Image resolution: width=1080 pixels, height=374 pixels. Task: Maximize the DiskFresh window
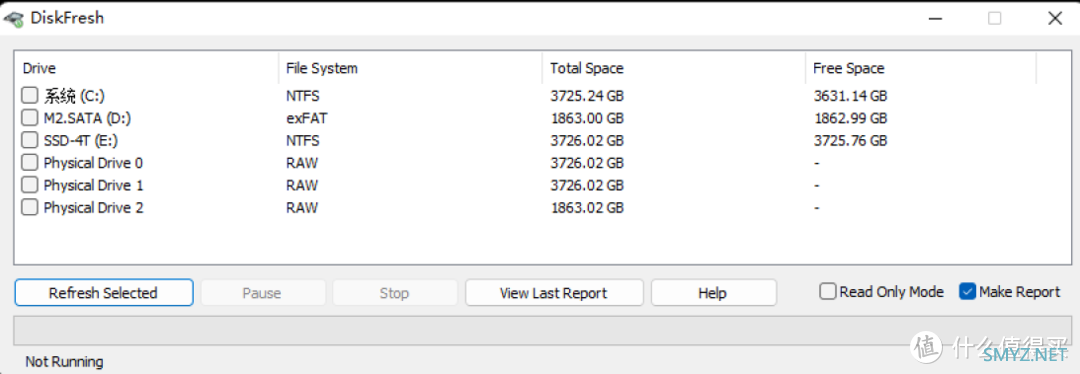[995, 19]
